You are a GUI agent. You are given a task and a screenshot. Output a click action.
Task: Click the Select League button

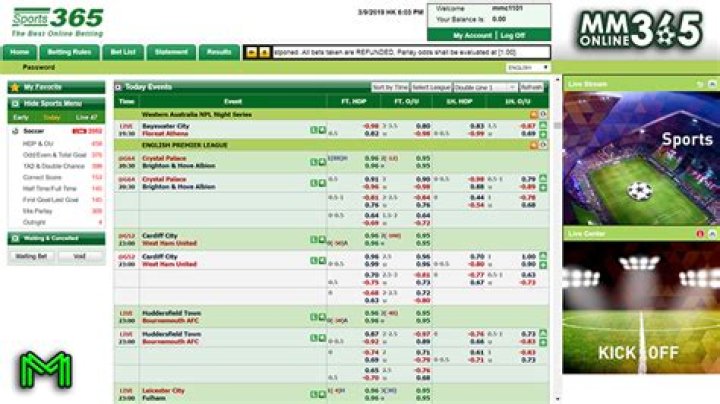tap(431, 87)
